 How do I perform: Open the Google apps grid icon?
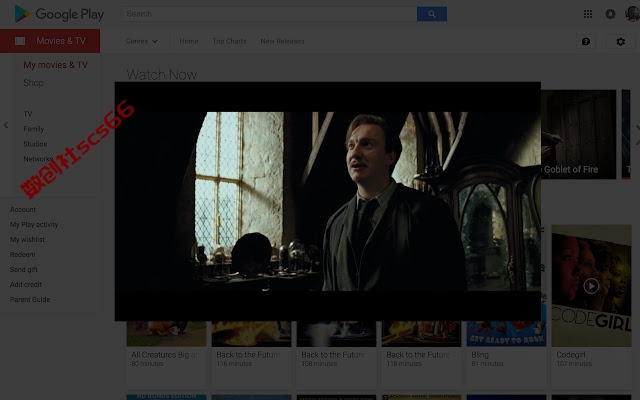click(588, 14)
